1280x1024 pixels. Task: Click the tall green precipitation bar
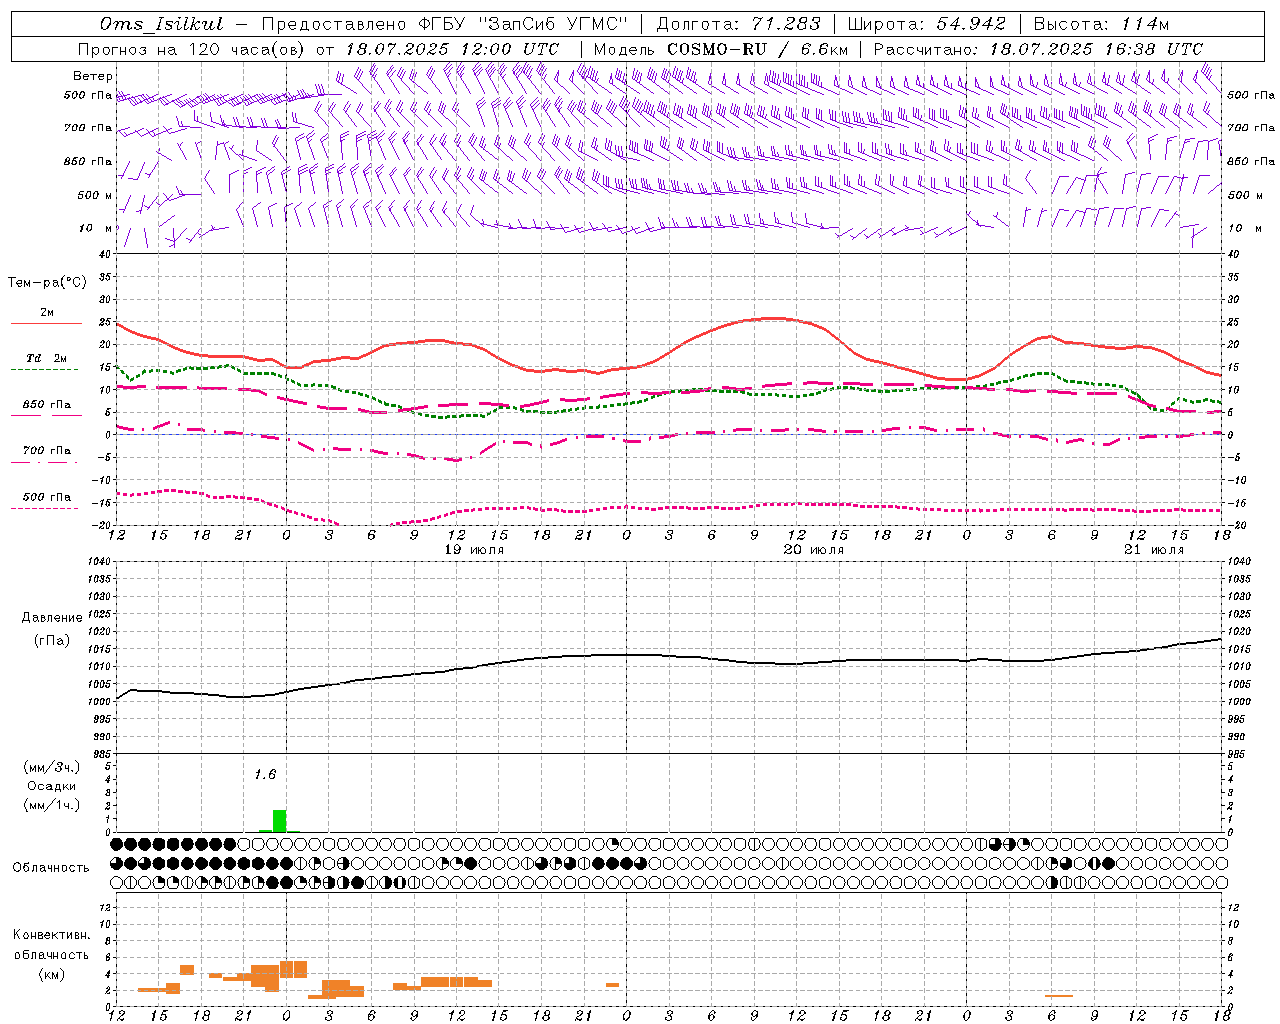click(x=279, y=821)
